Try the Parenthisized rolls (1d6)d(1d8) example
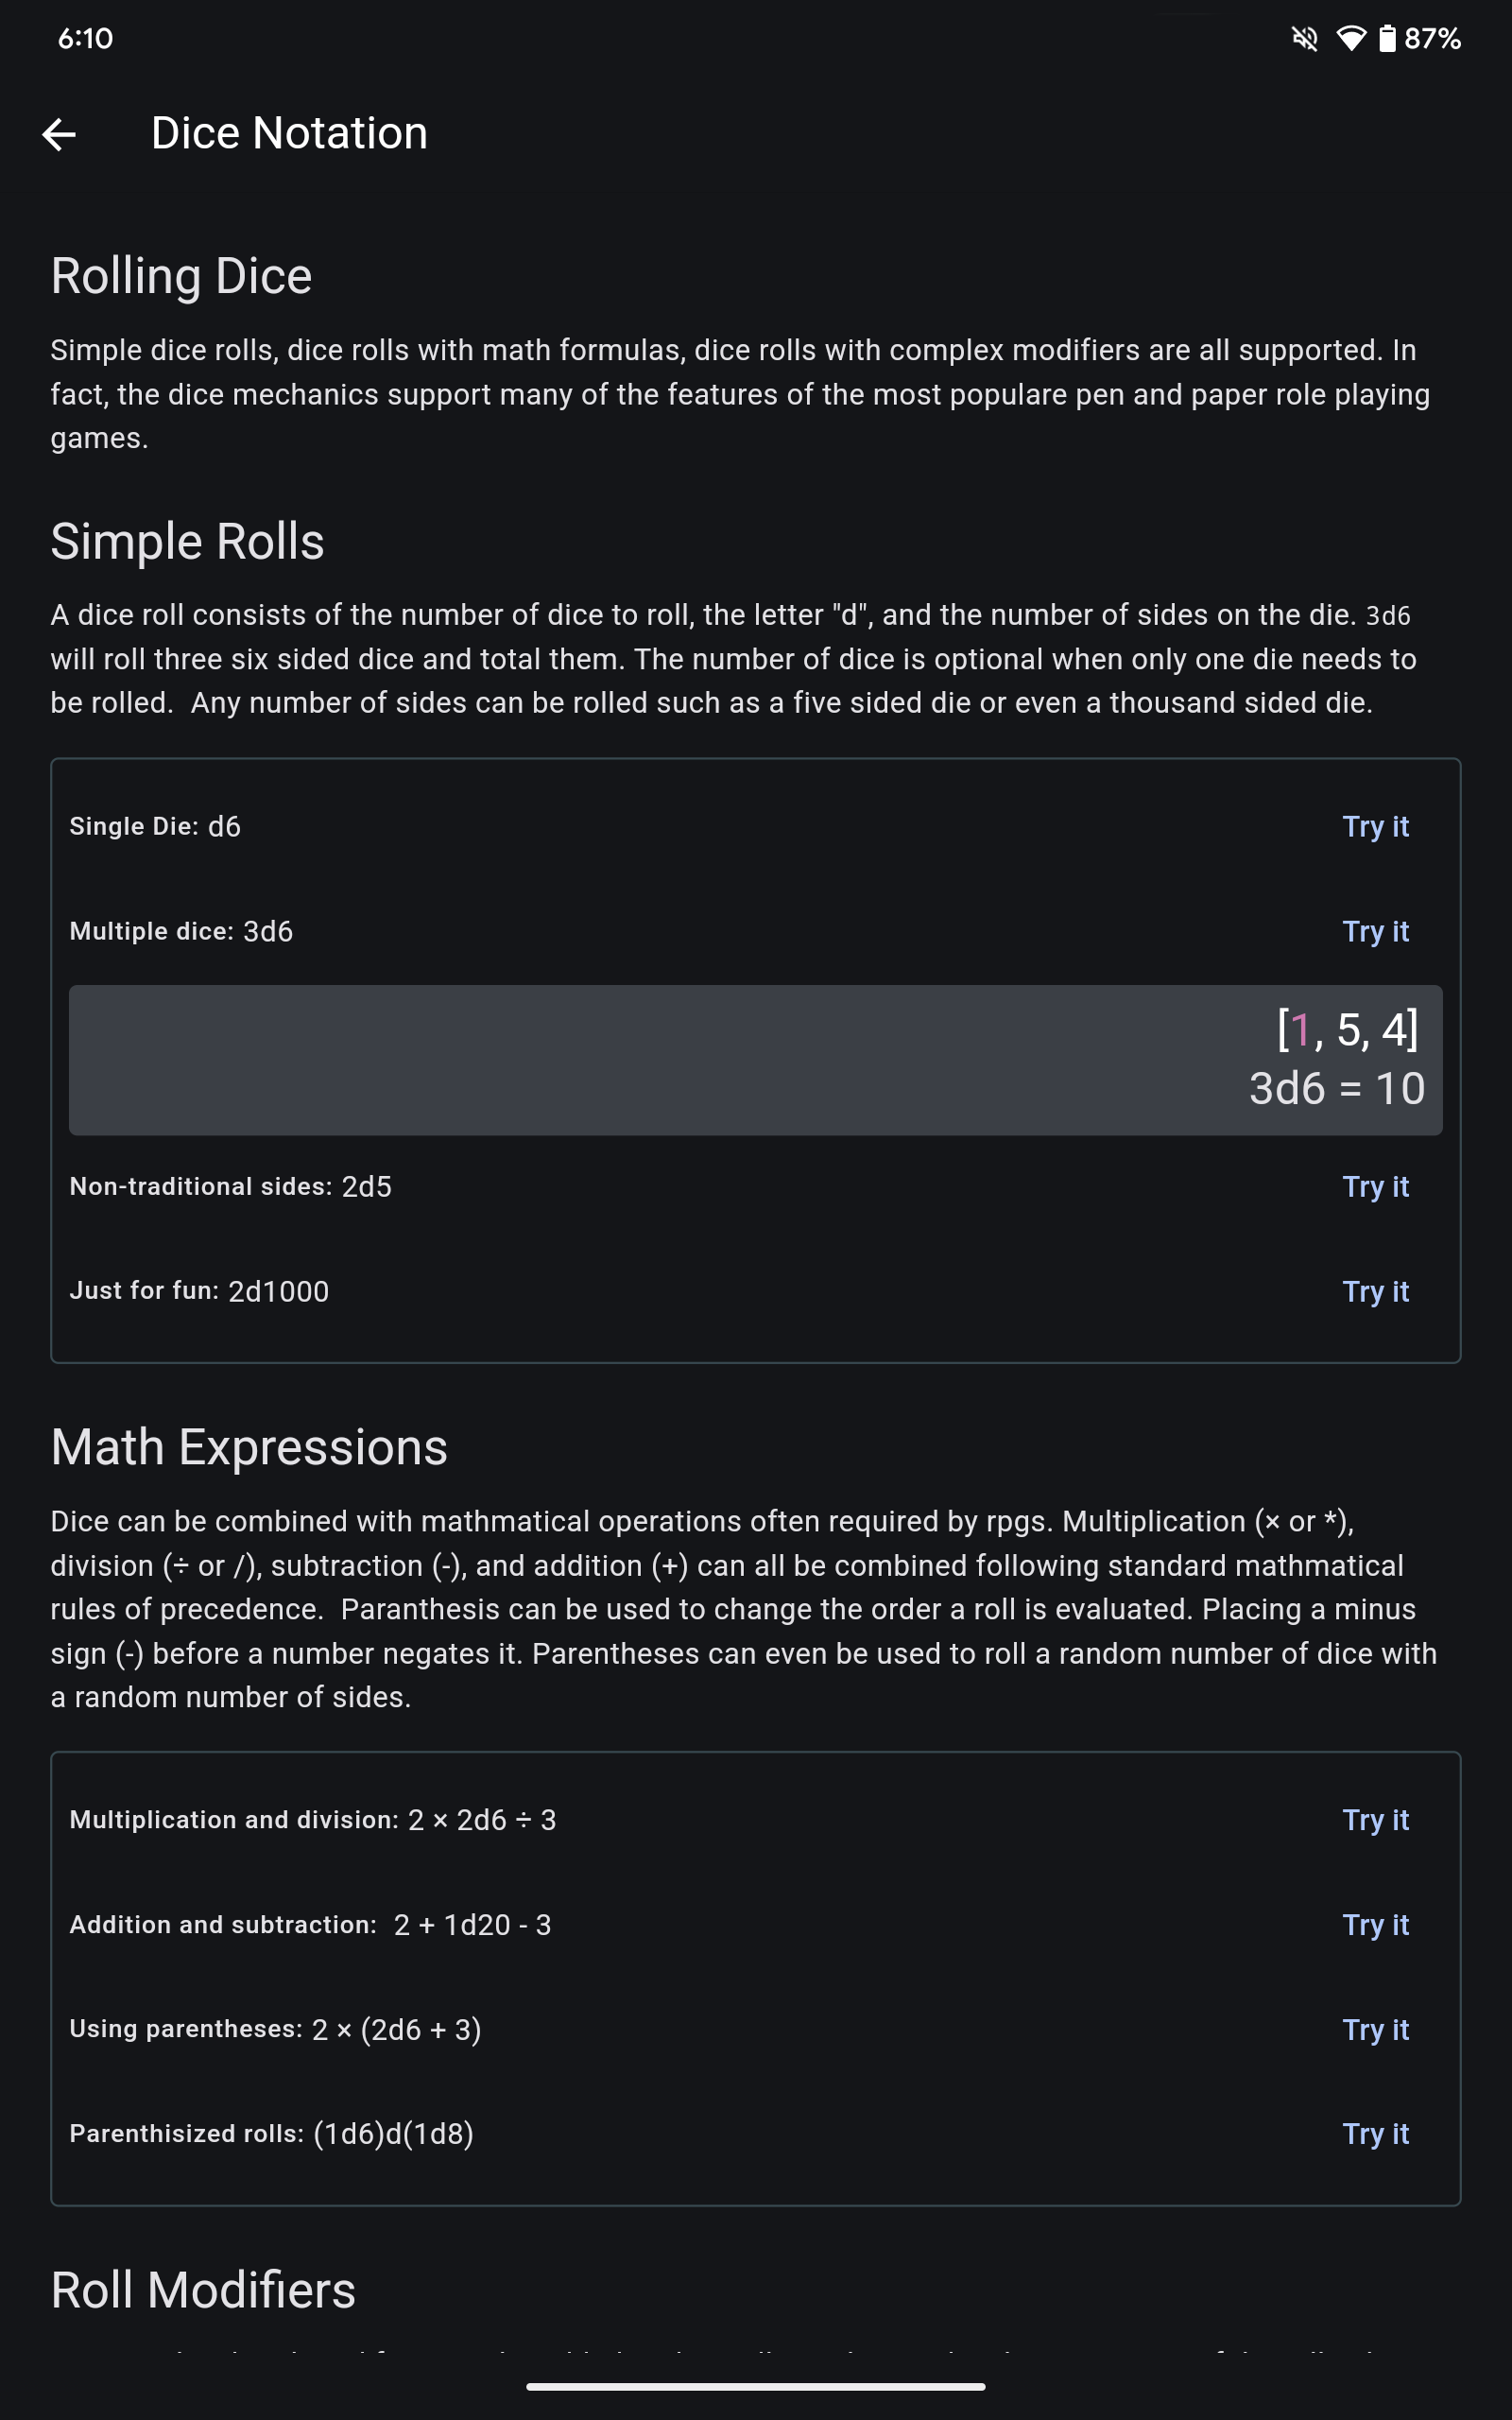 (x=1376, y=2134)
